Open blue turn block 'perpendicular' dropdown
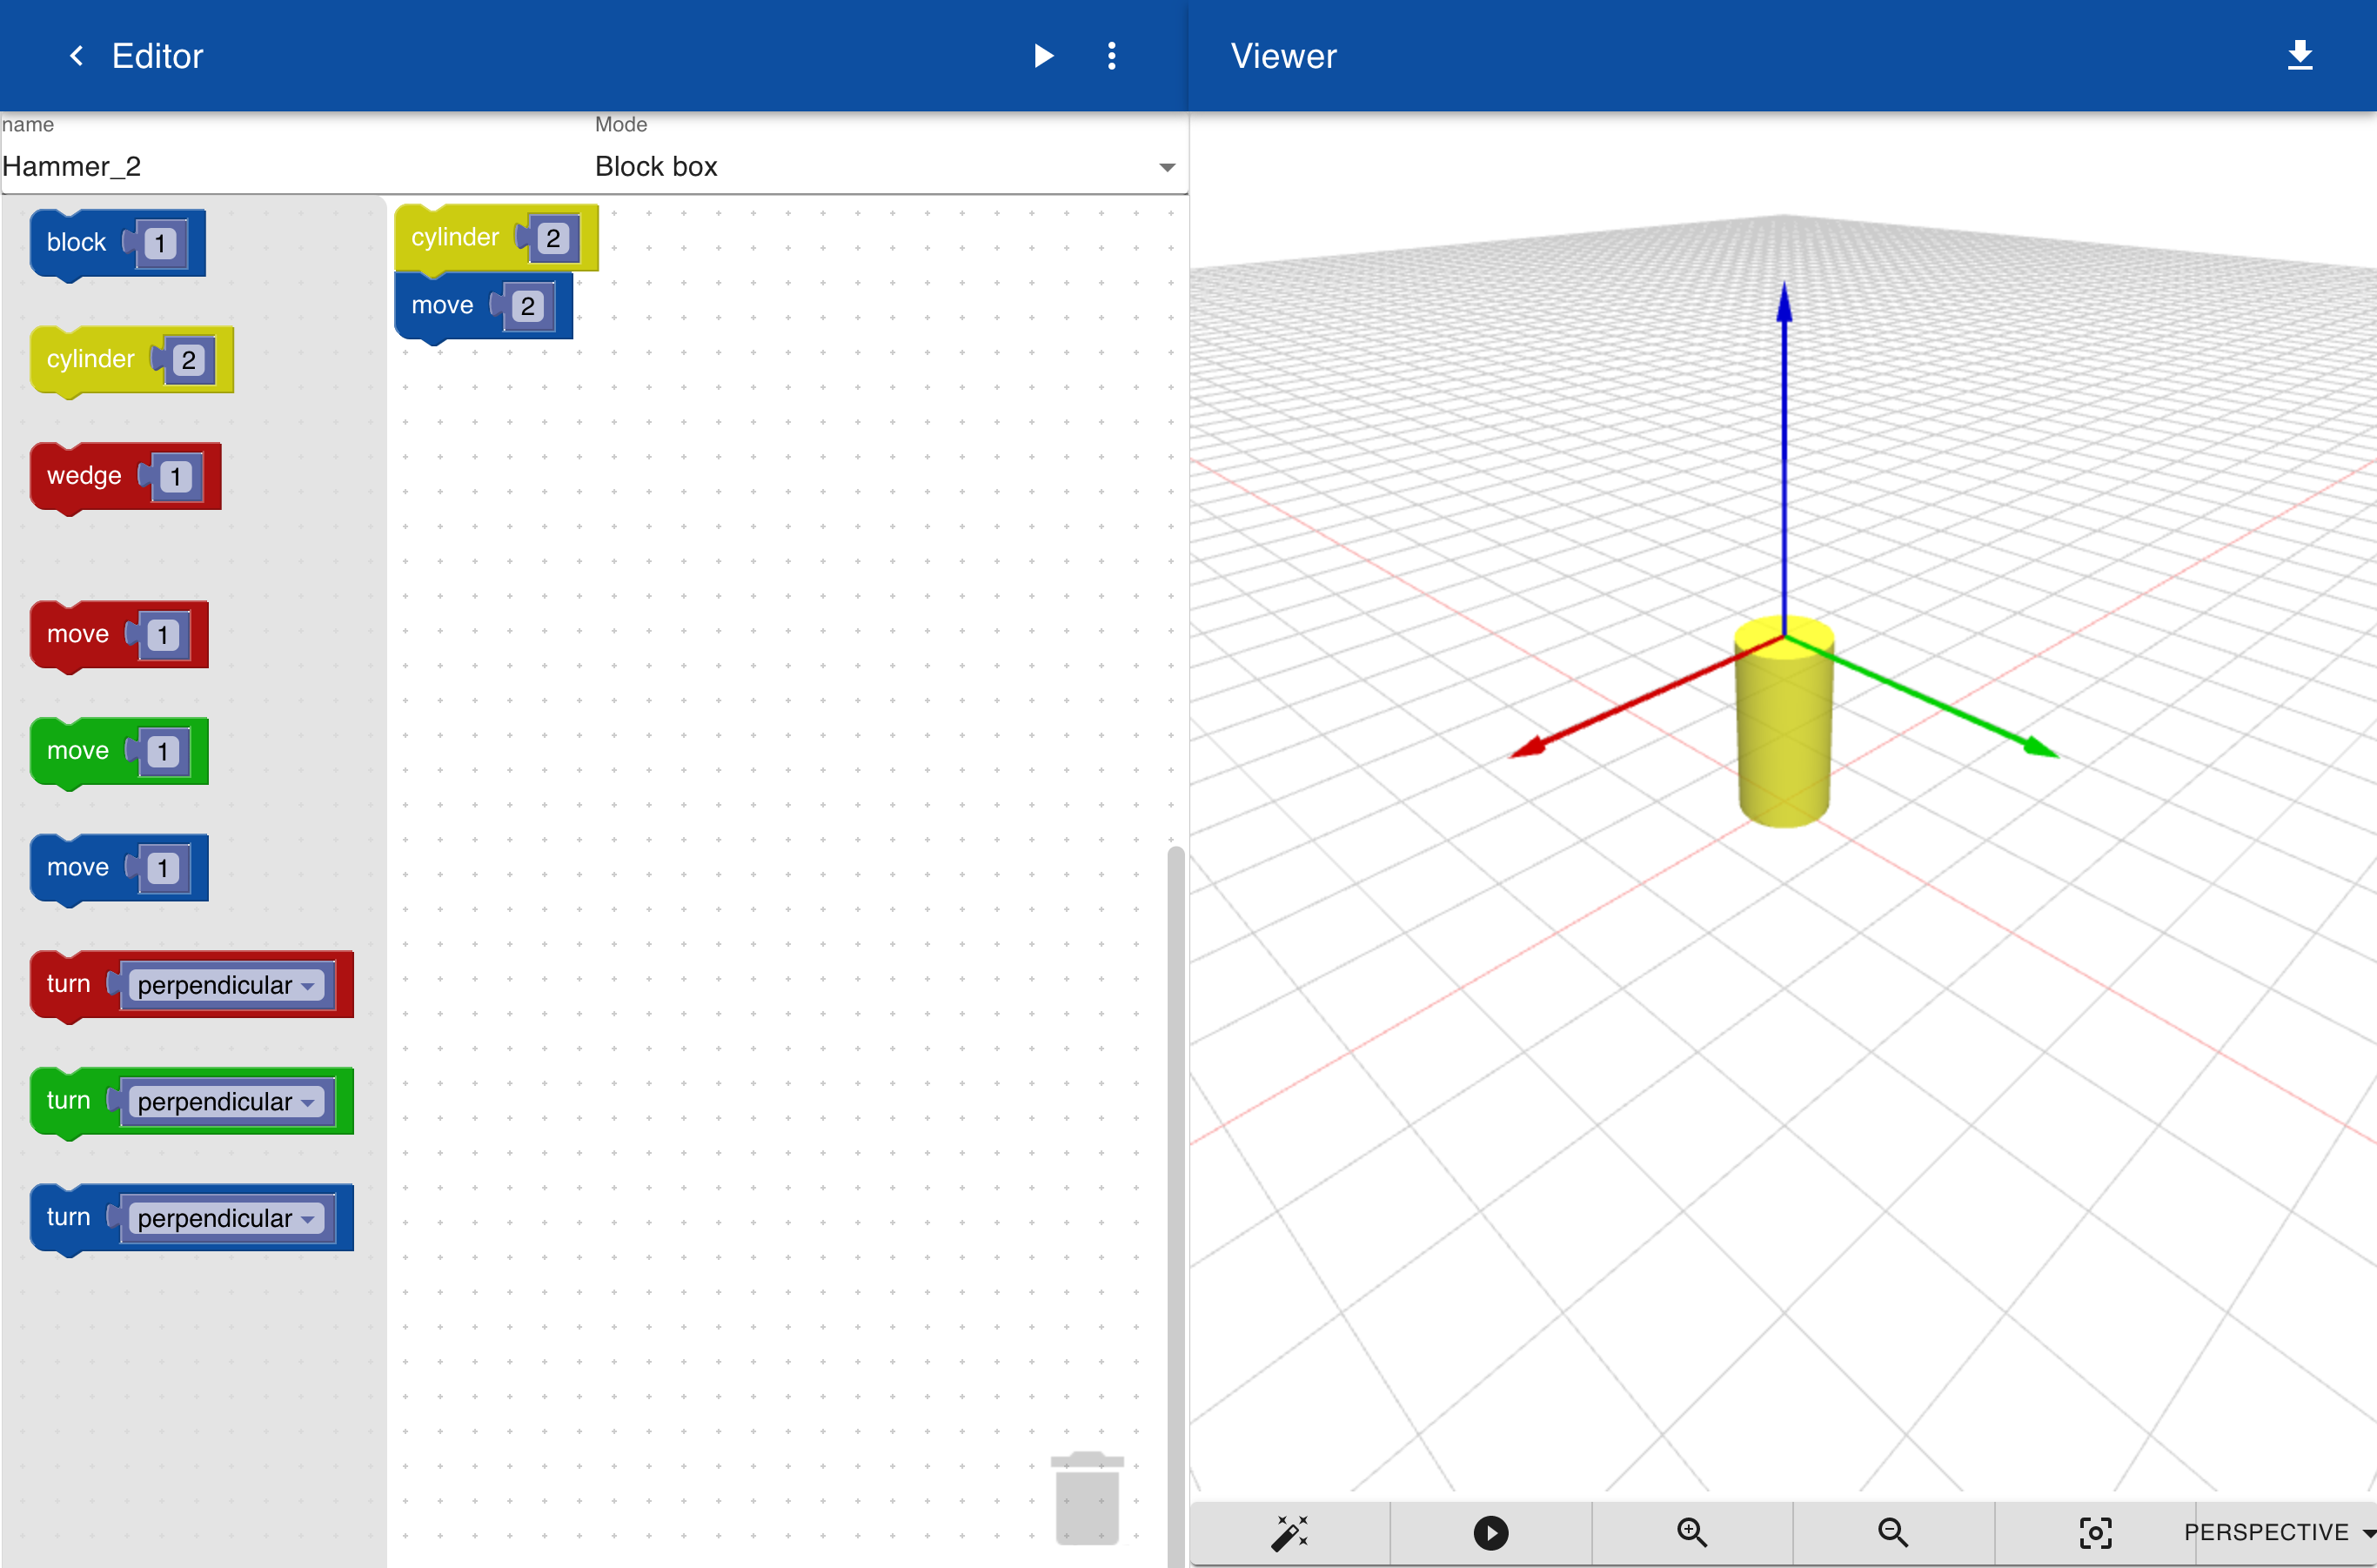 click(226, 1218)
